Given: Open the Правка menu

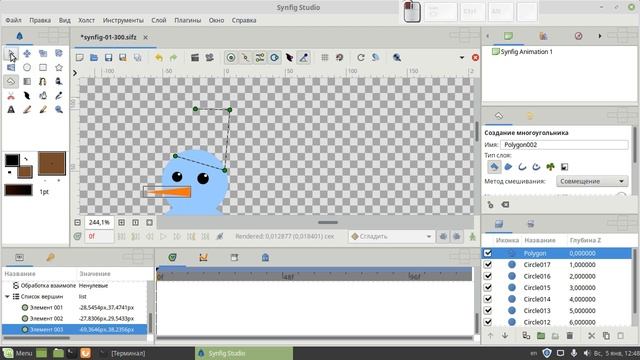Looking at the screenshot, I should pyautogui.click(x=40, y=20).
